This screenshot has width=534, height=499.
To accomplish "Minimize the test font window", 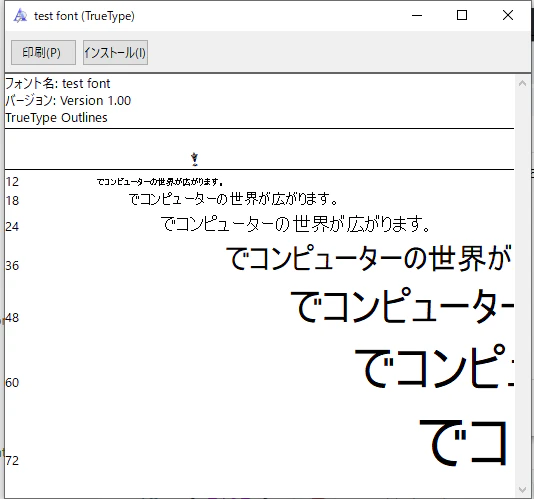I will click(x=417, y=15).
